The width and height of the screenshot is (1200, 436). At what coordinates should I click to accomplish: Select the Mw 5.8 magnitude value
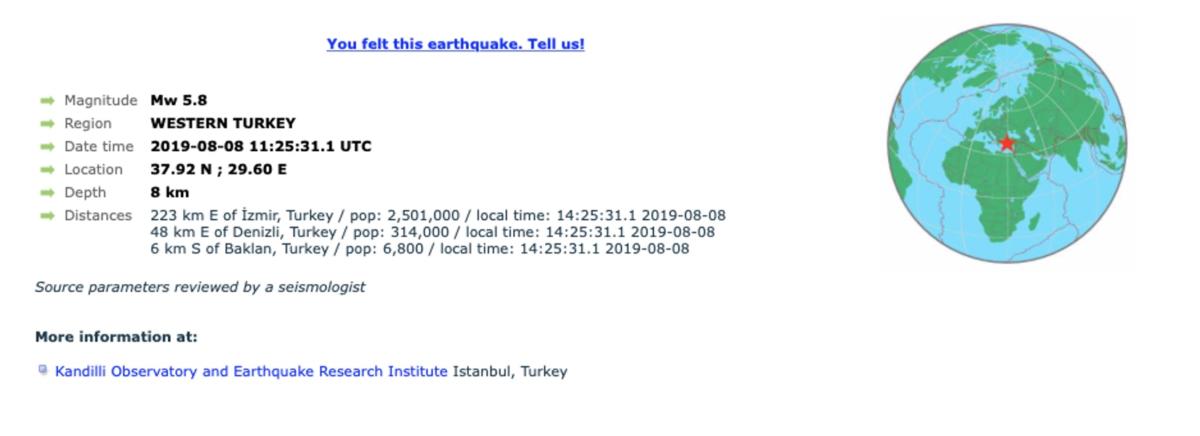tap(179, 100)
